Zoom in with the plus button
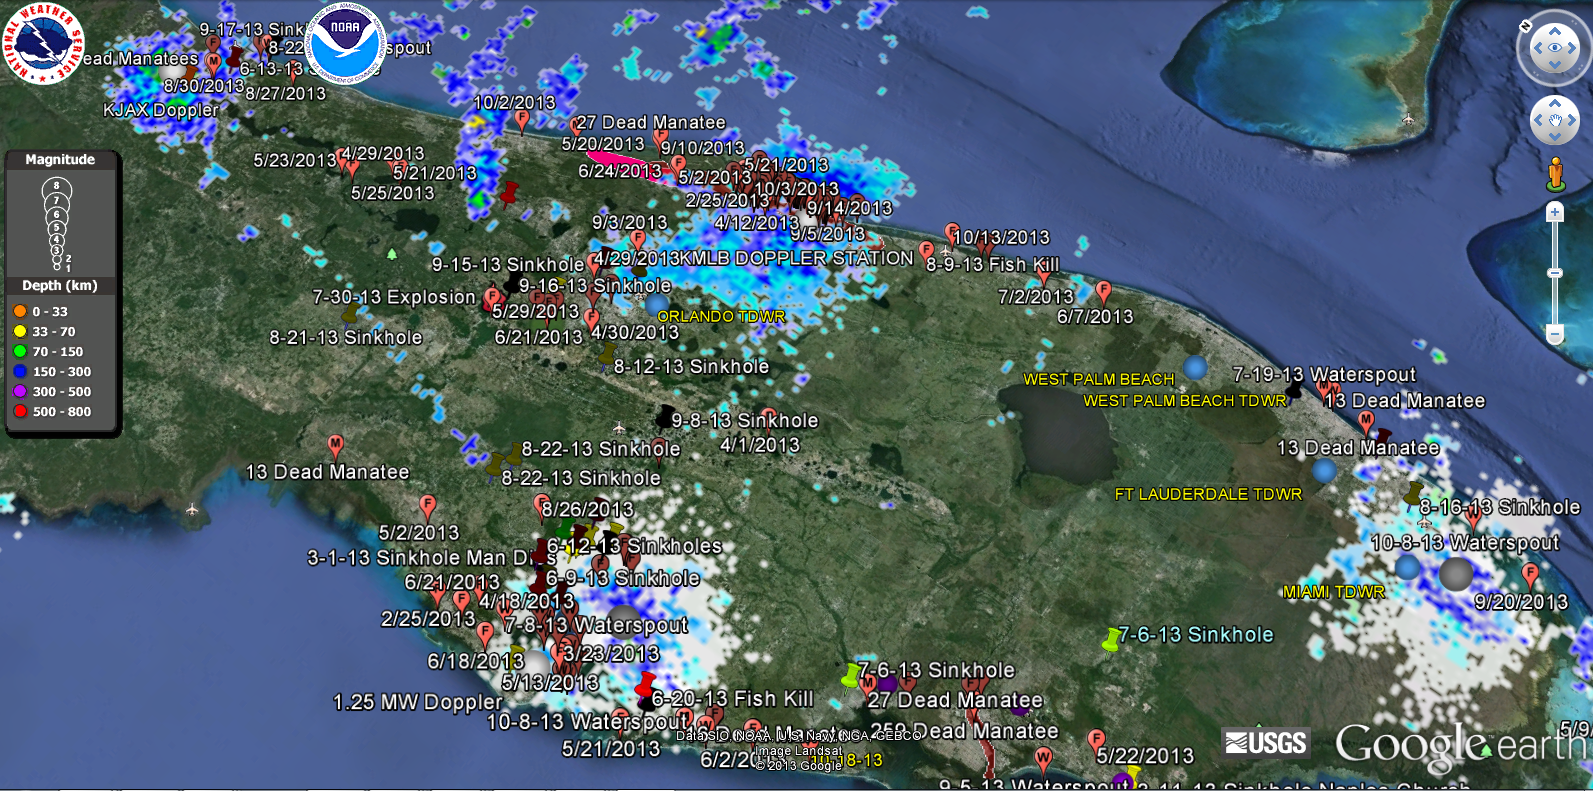The image size is (1593, 791). point(1555,212)
